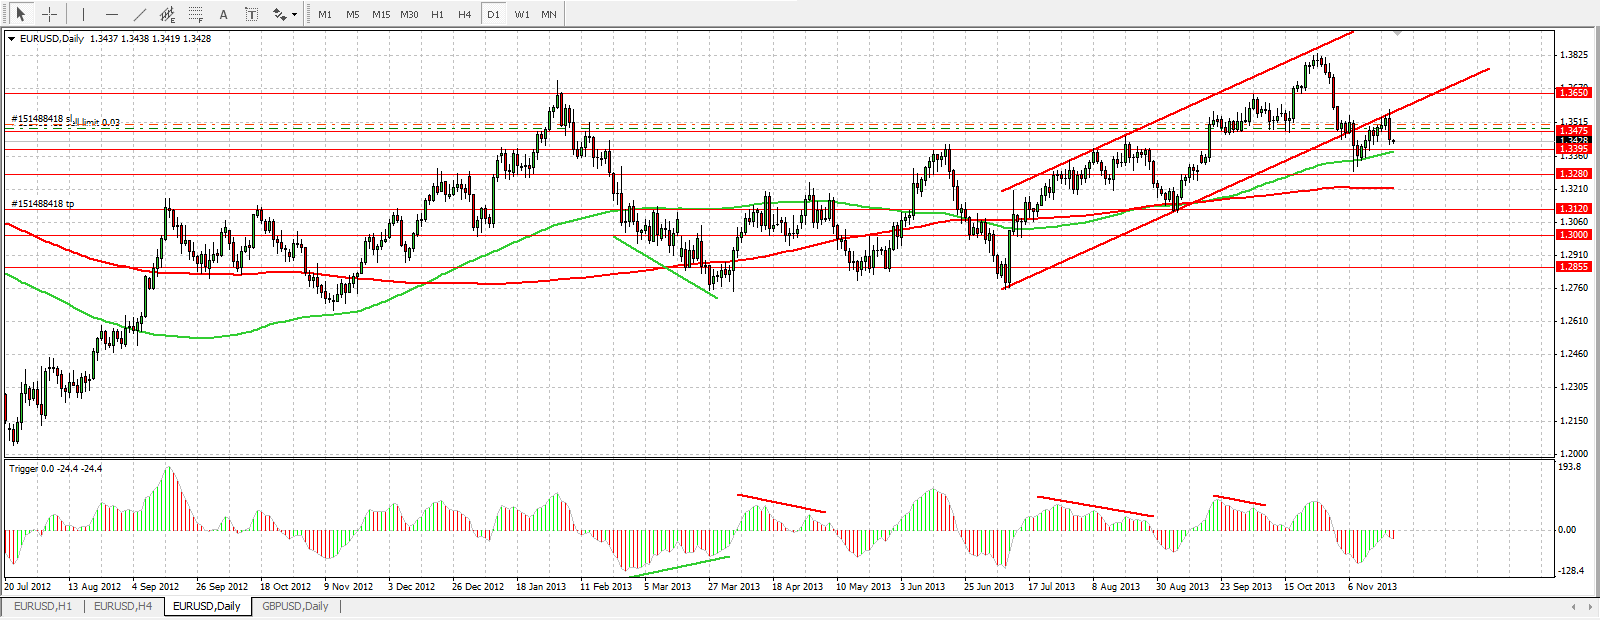The image size is (1600, 620).
Task: Draw a vertical line tool
Action: point(84,14)
